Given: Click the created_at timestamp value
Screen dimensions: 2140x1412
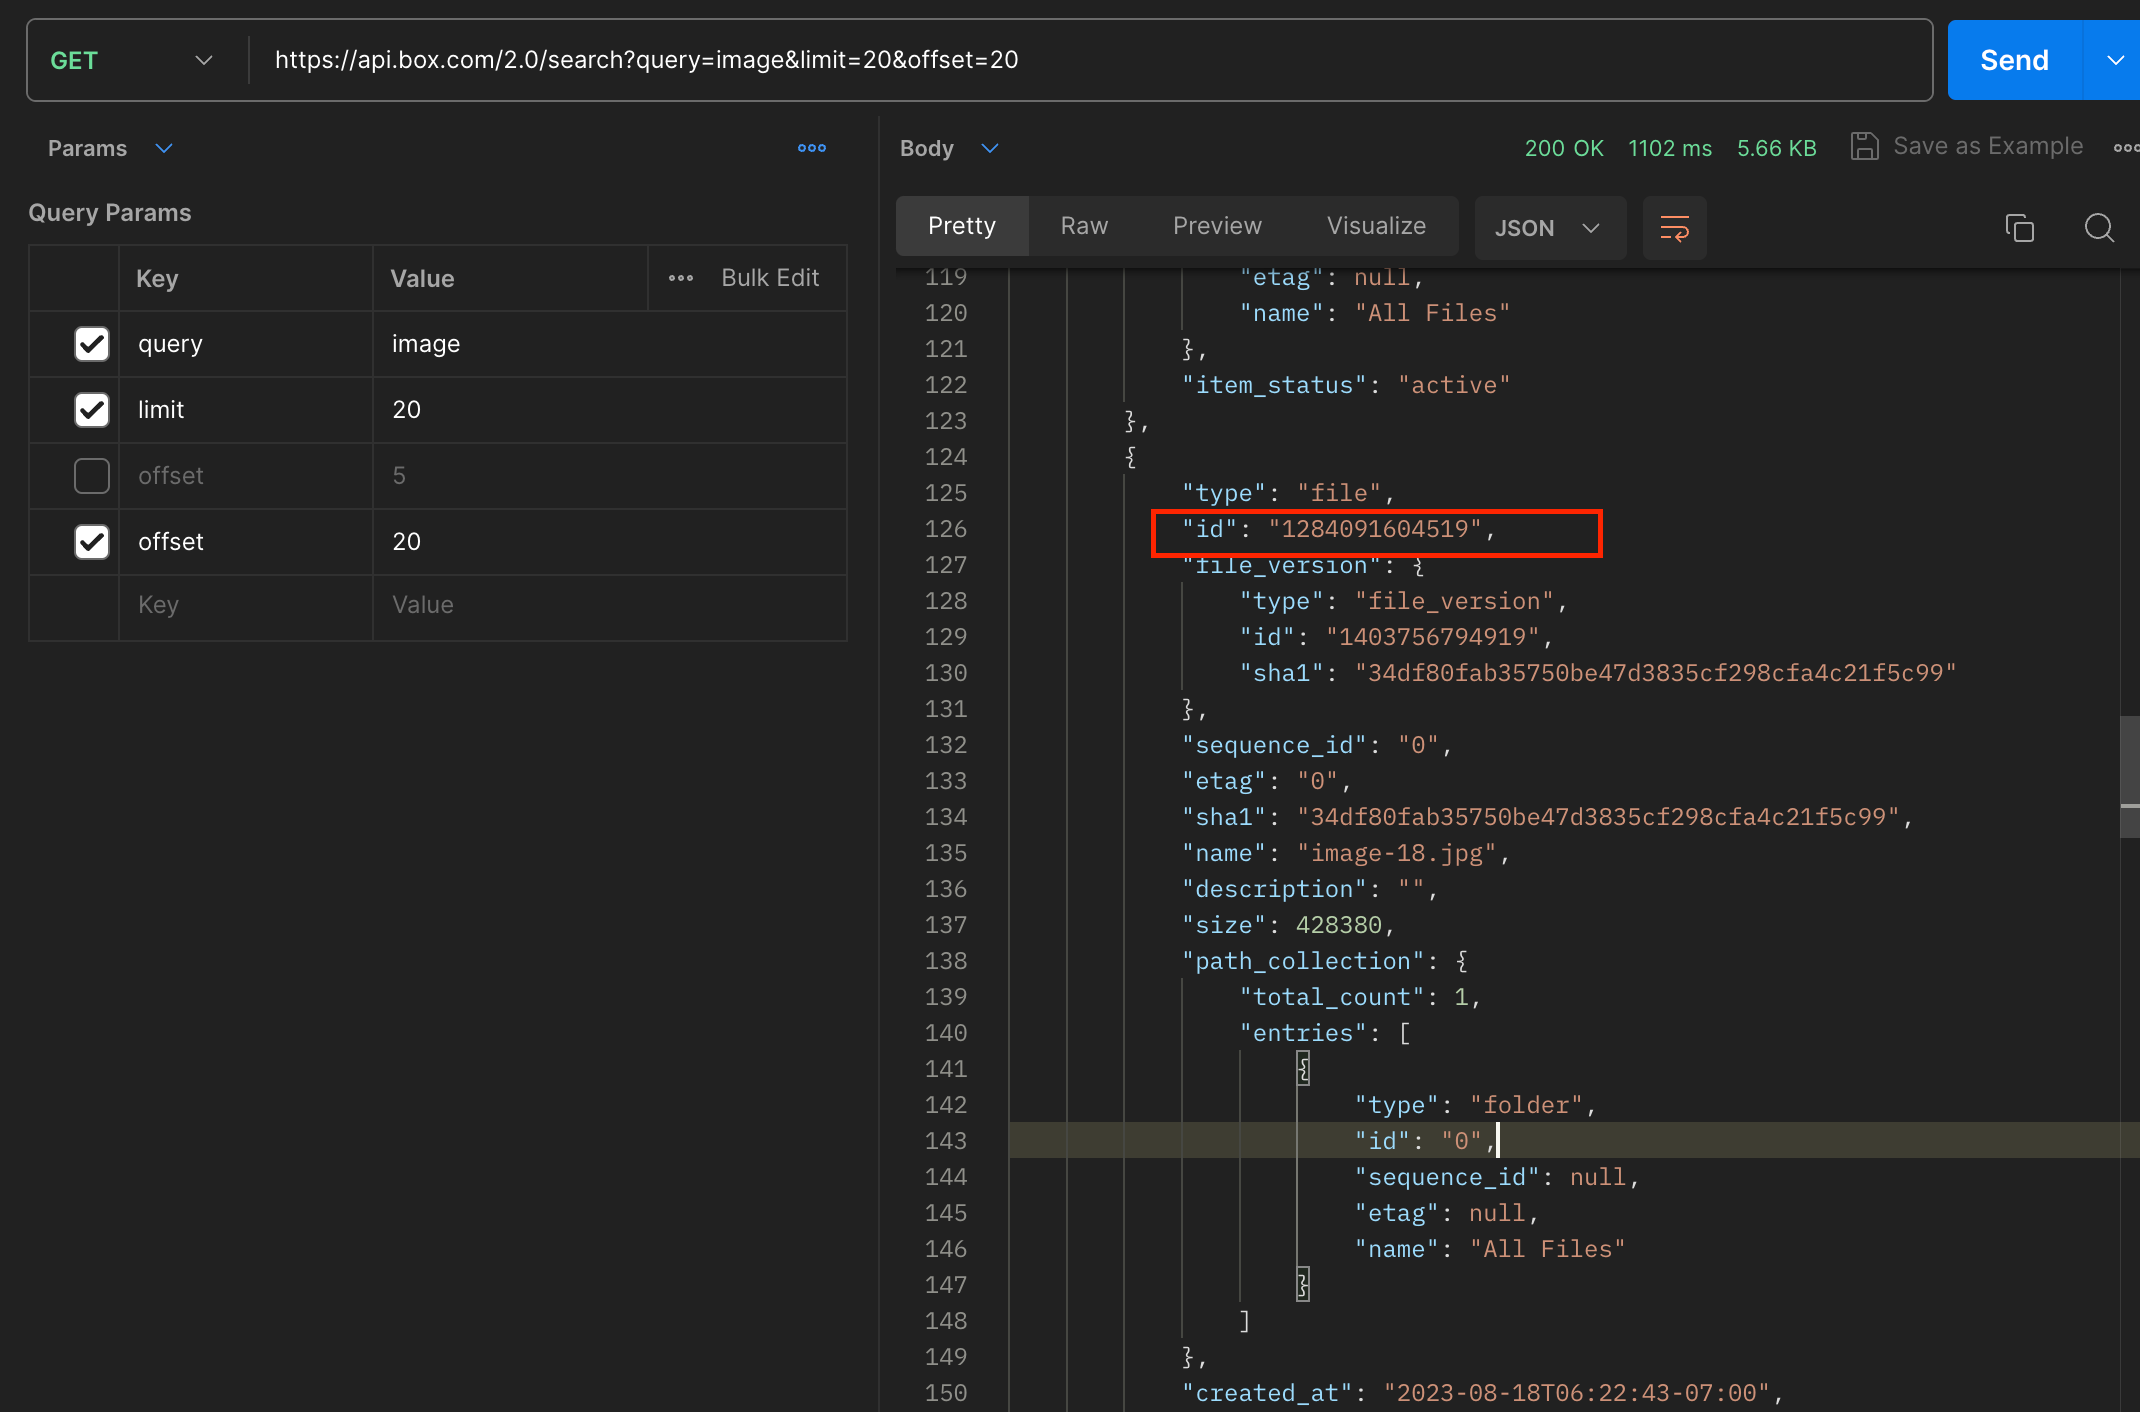Looking at the screenshot, I should [1577, 1393].
